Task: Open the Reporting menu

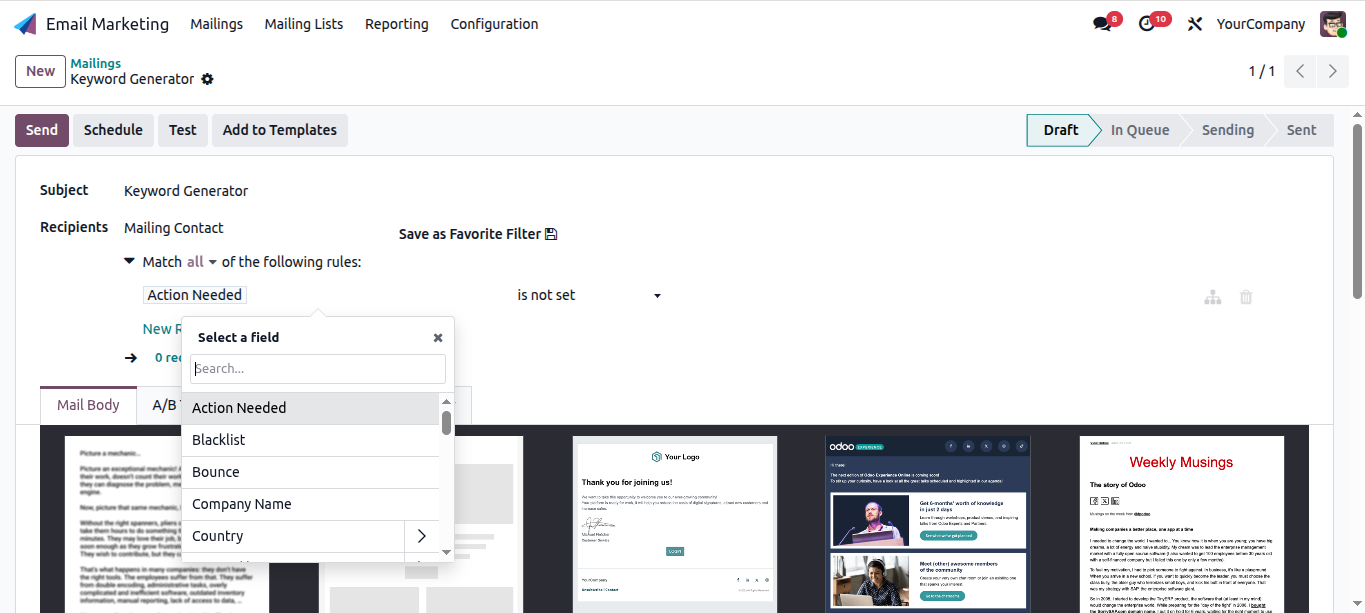Action: tap(396, 24)
